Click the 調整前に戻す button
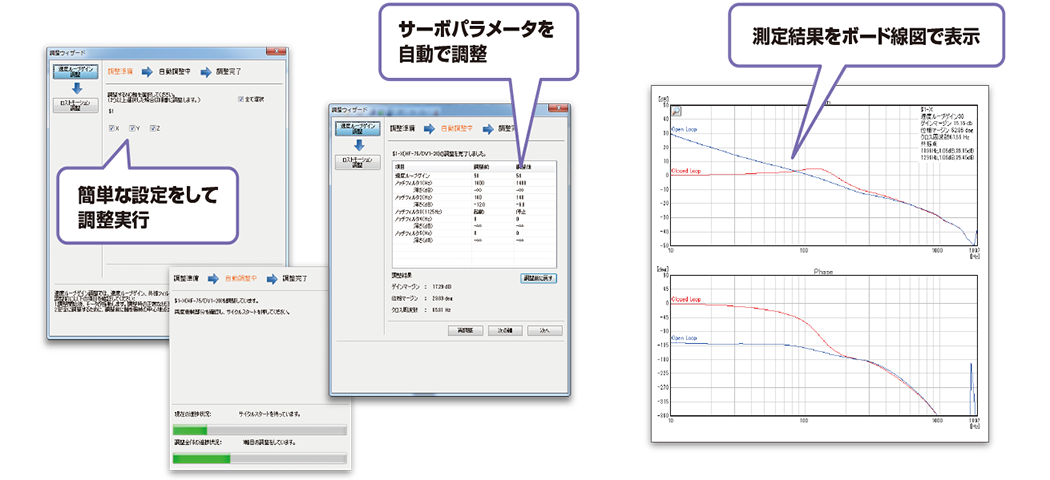 (x=539, y=276)
